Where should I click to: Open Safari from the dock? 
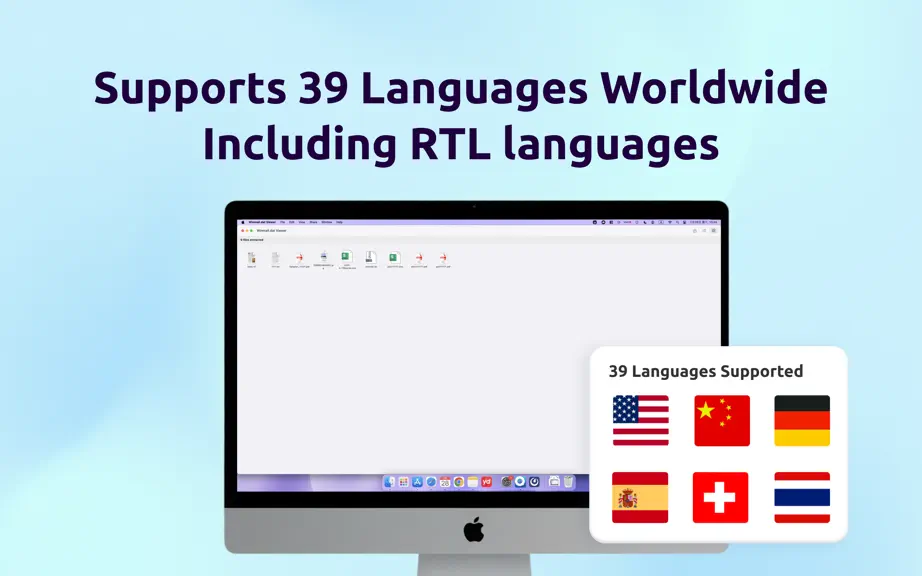tap(431, 482)
